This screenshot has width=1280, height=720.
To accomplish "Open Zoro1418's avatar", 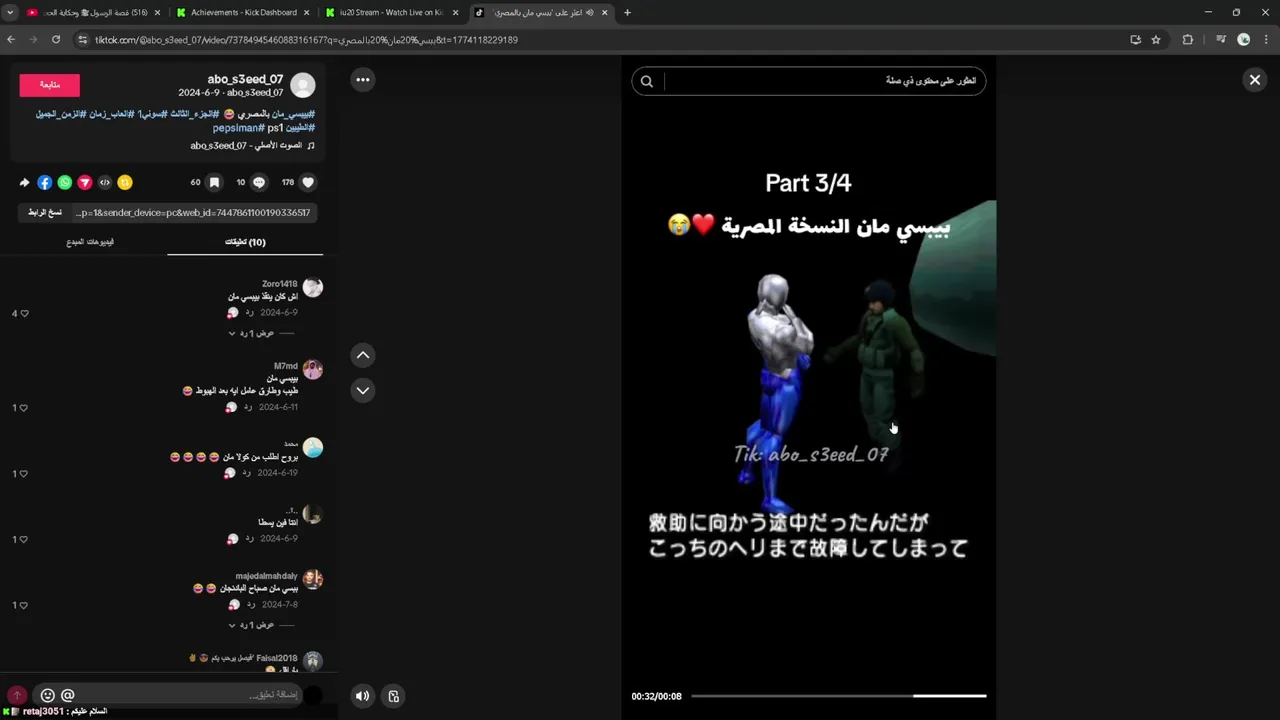I will coord(313,288).
